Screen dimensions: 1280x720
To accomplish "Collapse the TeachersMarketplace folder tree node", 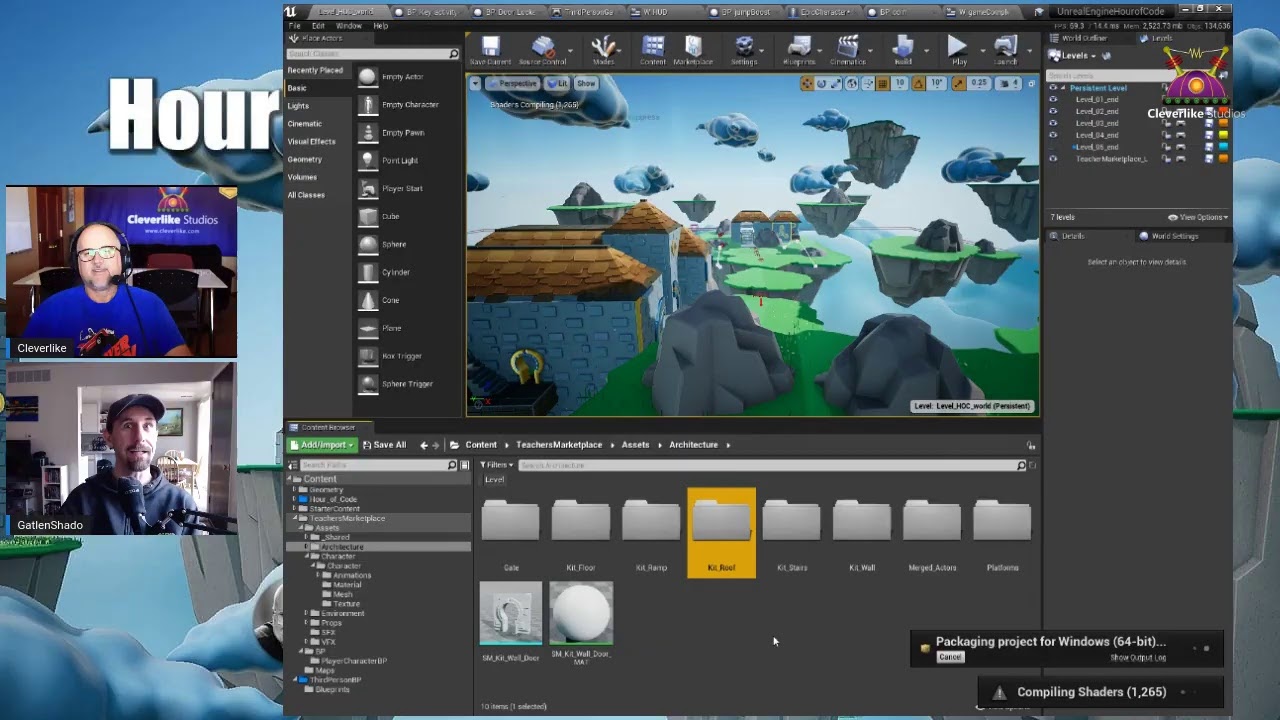I will click(x=297, y=519).
